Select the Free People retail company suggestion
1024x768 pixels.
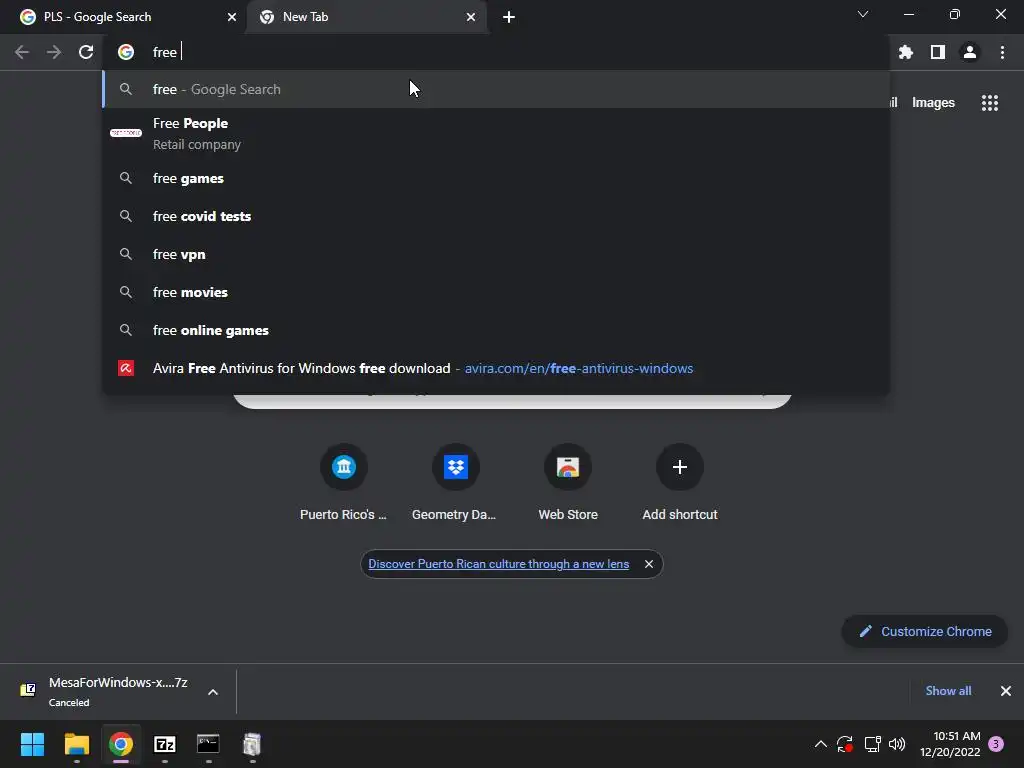[x=496, y=133]
